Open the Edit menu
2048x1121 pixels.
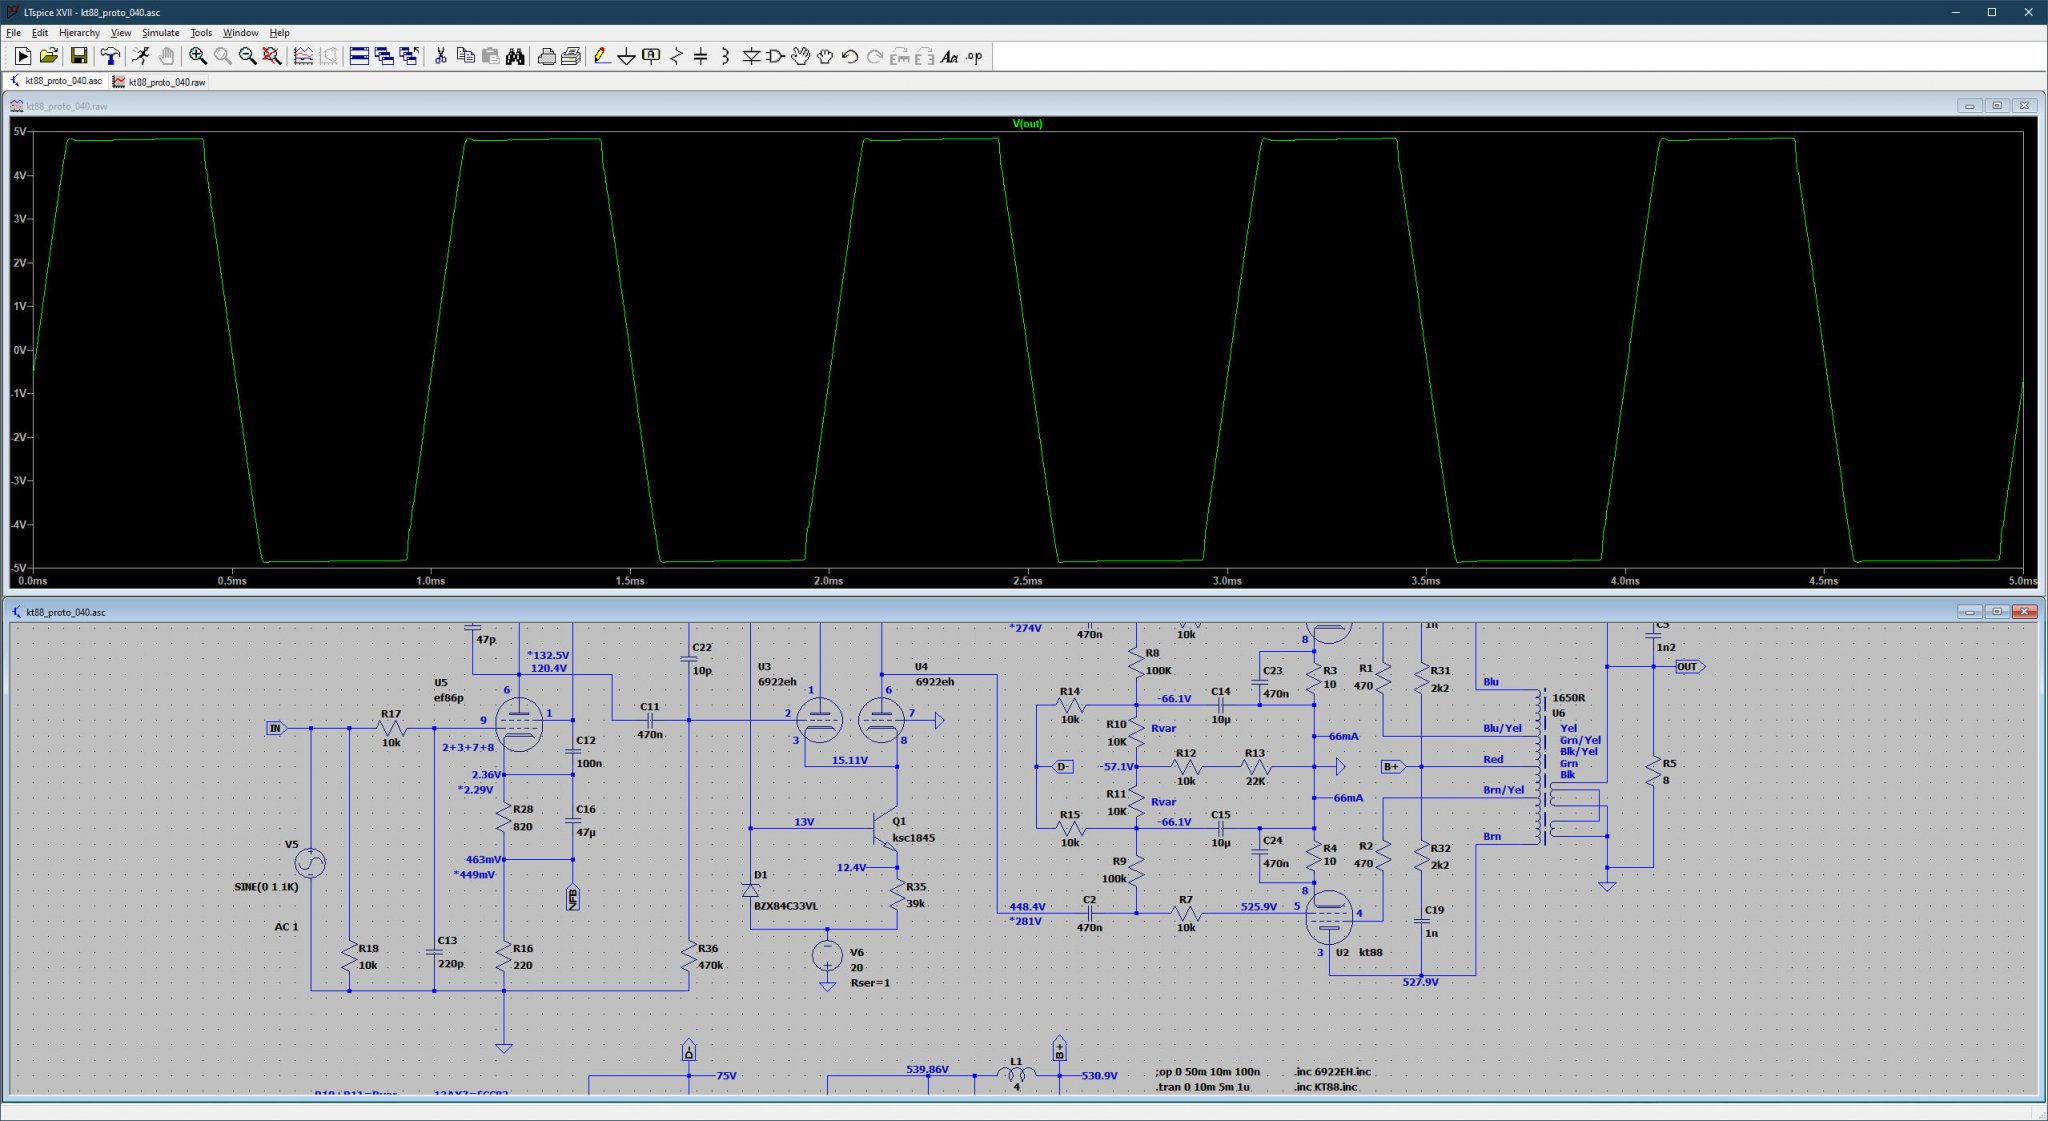pyautogui.click(x=40, y=33)
